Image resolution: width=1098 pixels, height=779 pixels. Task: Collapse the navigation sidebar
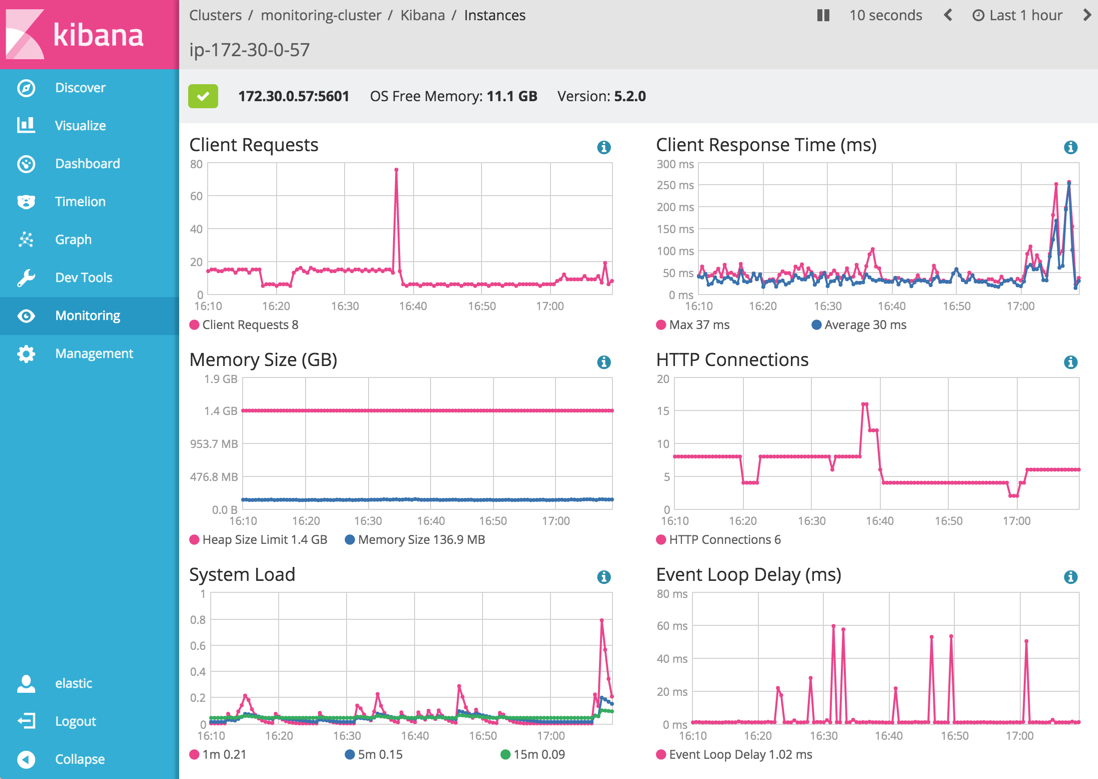coord(78,759)
